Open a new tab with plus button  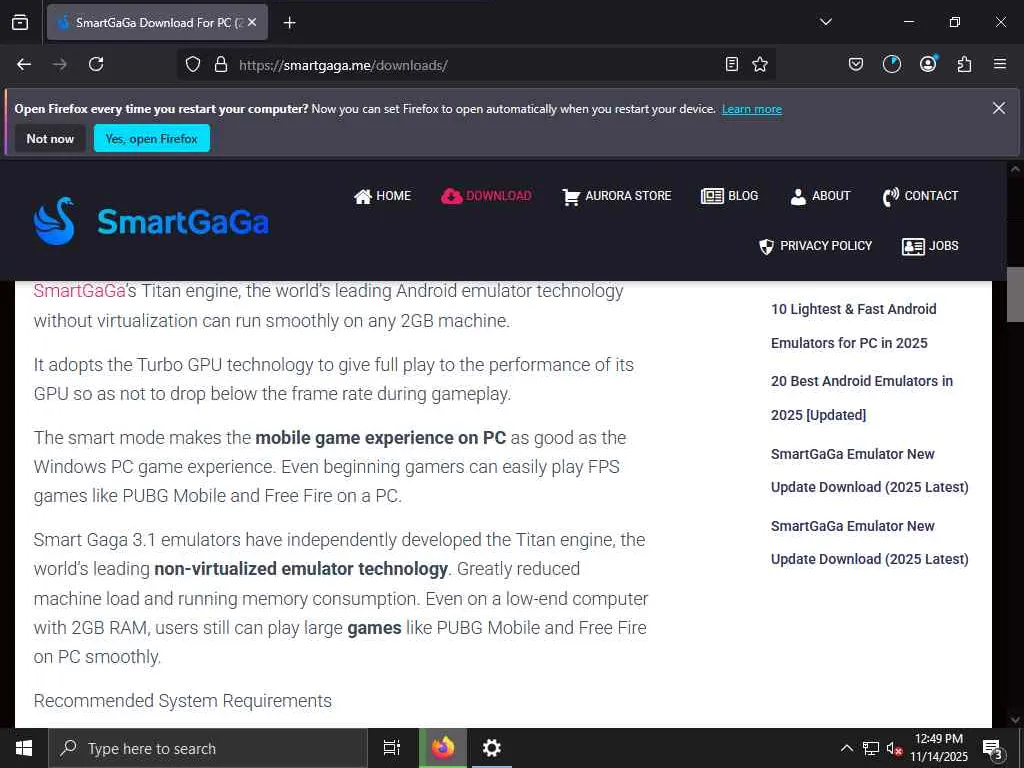tap(289, 23)
